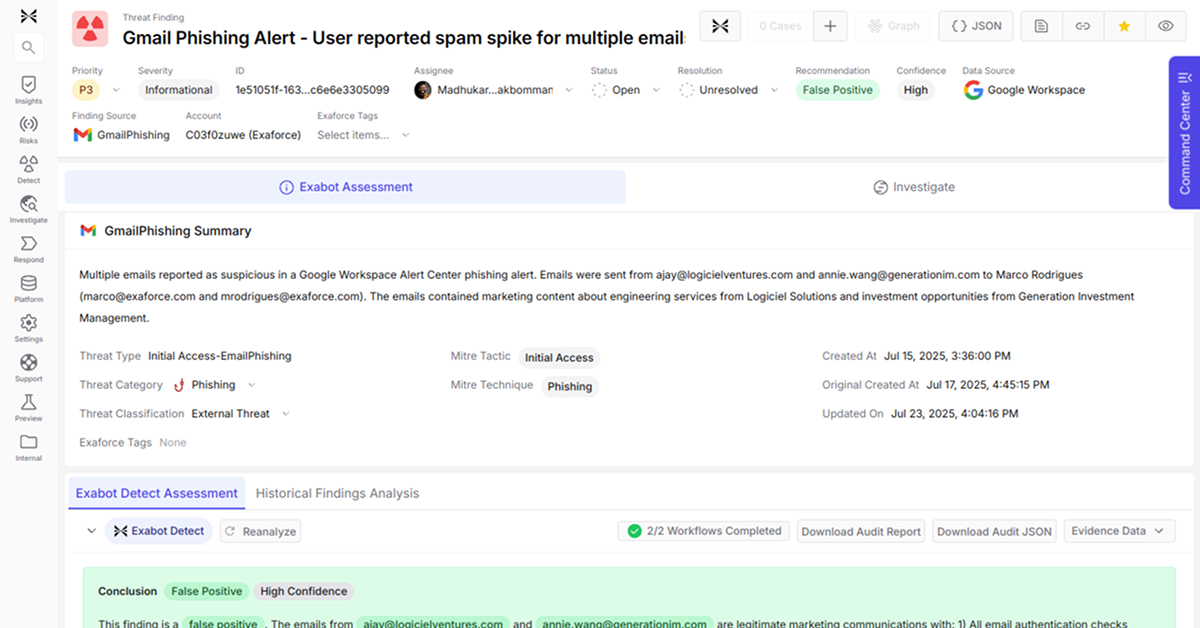Viewport: 1200px width, 628px height.
Task: Click the High confidence badge
Action: point(916,90)
